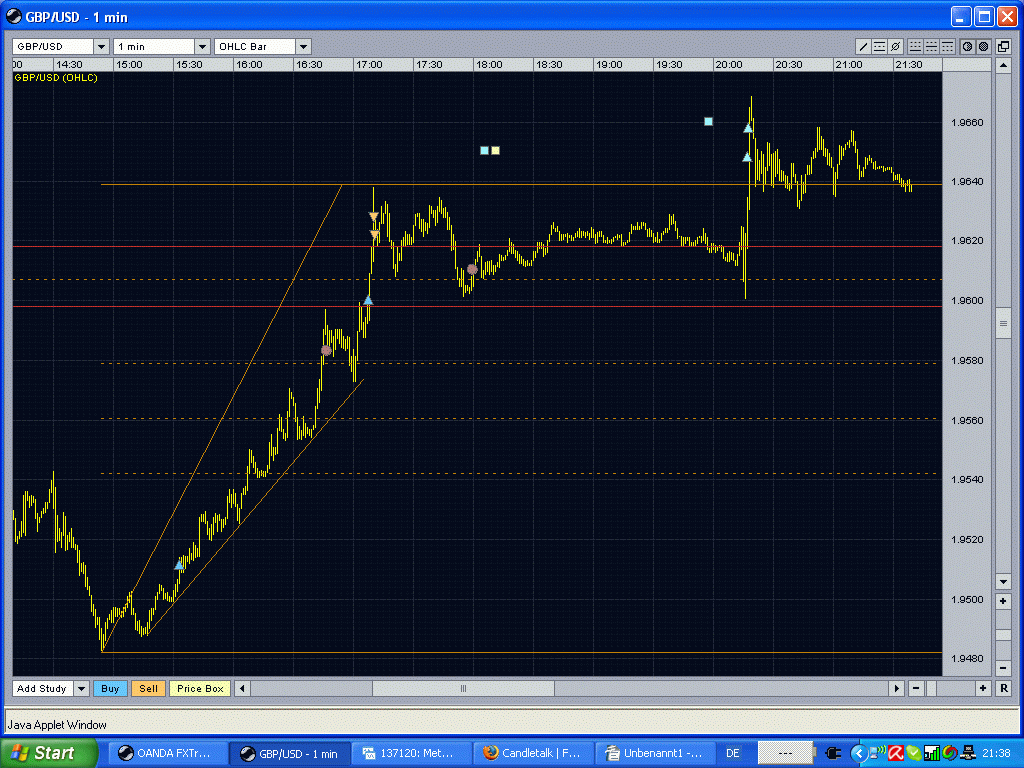Image resolution: width=1024 pixels, height=768 pixels.
Task: Open the 1 min timeframe dropdown
Action: 202,47
